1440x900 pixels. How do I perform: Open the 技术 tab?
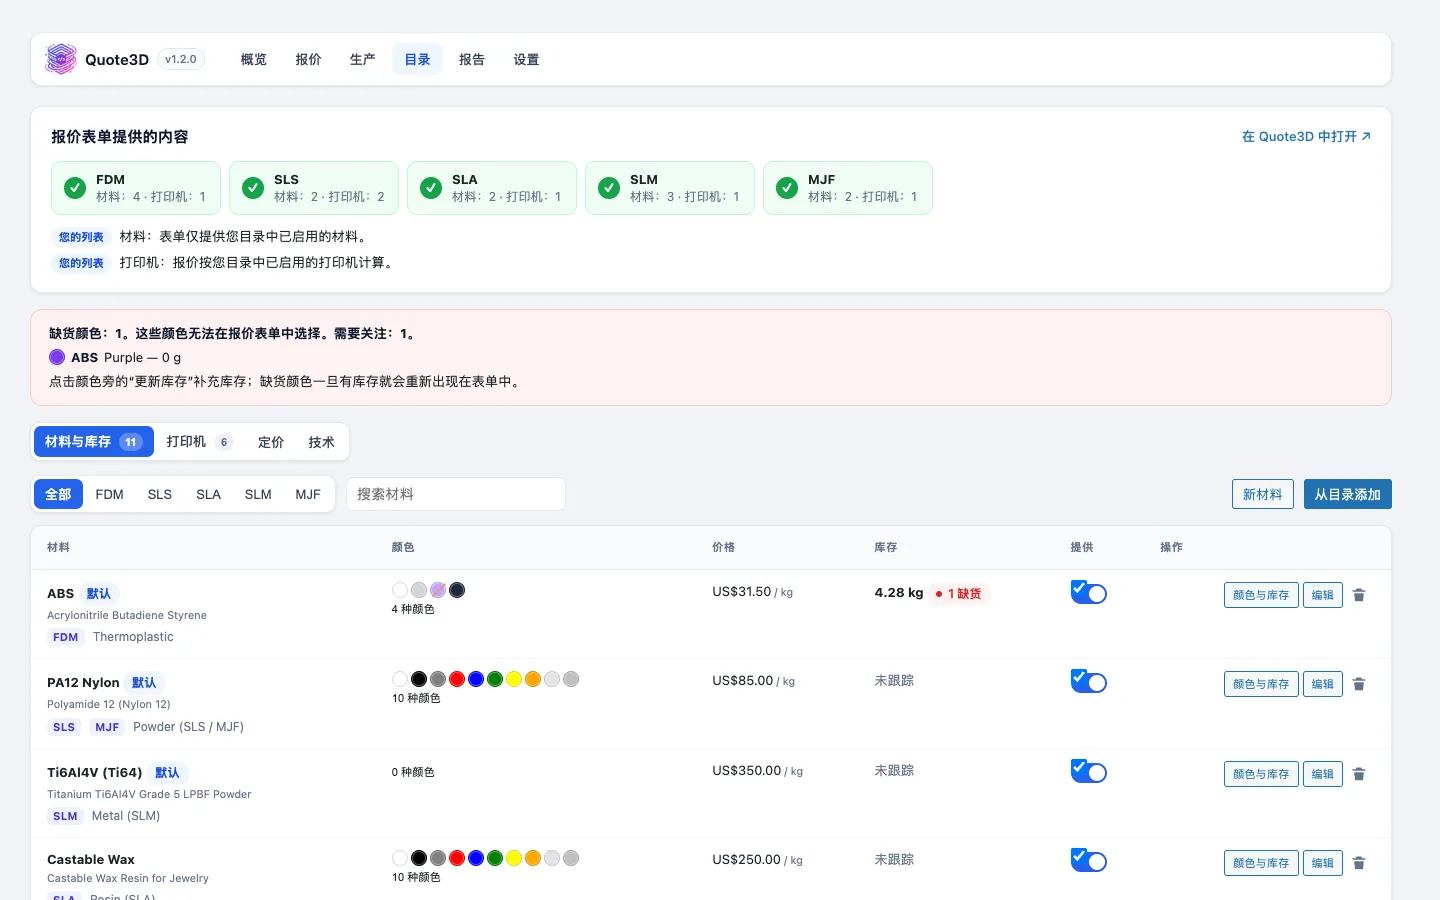(x=321, y=441)
